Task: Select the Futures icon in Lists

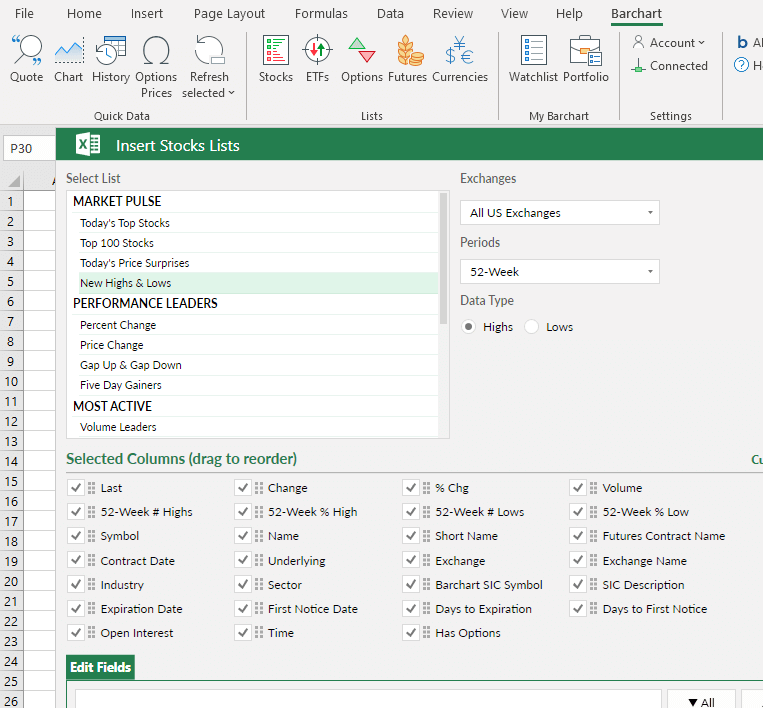Action: 407,59
